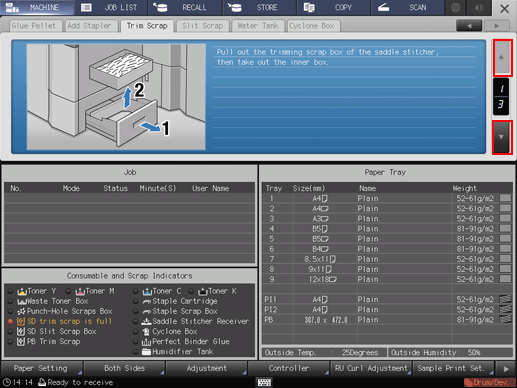Mute via the speaker icon in top bar

pos(479,7)
